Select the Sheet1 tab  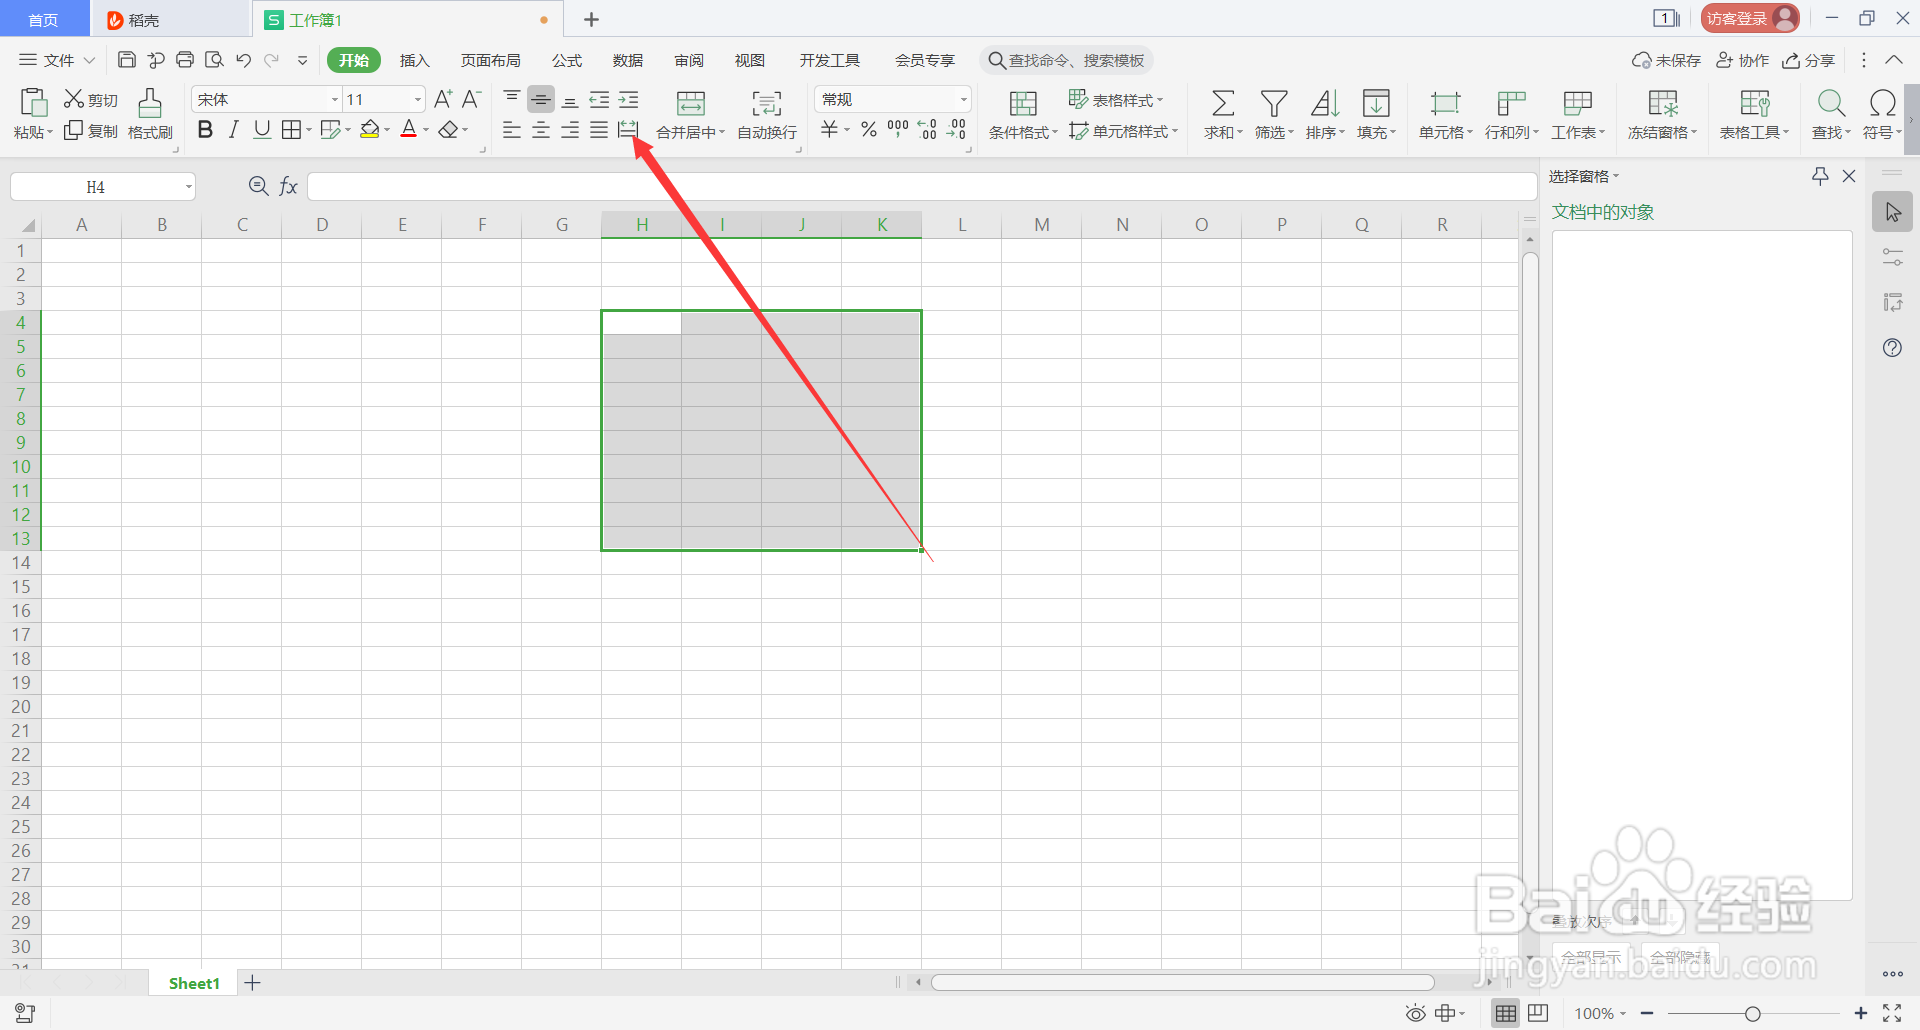[194, 983]
